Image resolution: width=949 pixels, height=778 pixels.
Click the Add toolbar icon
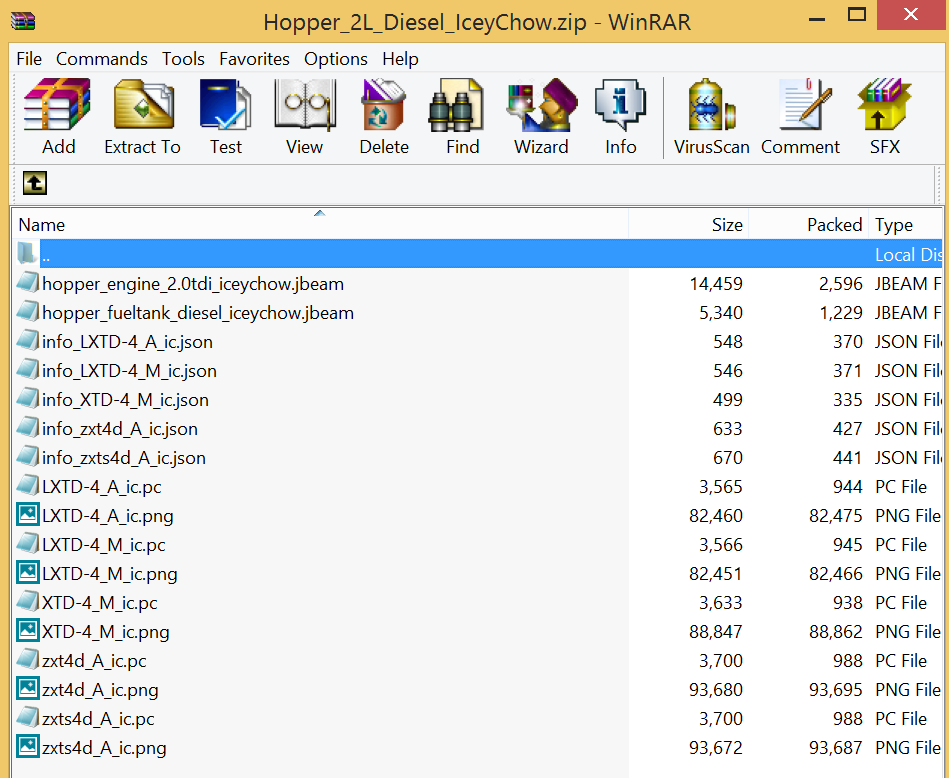pos(57,105)
